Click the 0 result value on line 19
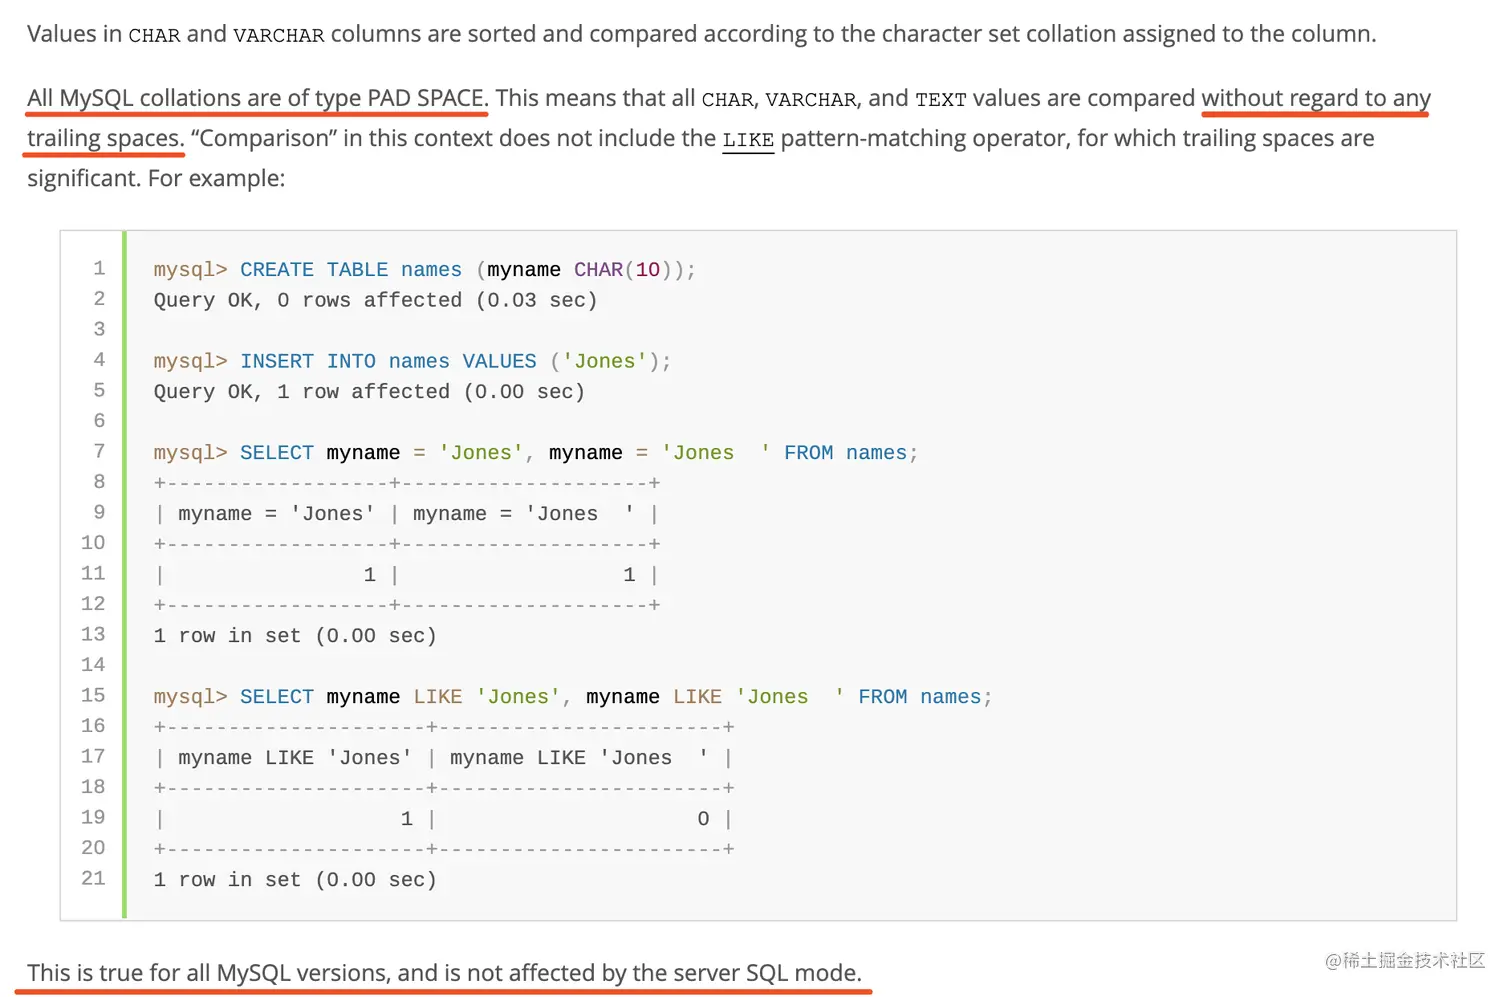This screenshot has height=997, width=1512. 703,819
